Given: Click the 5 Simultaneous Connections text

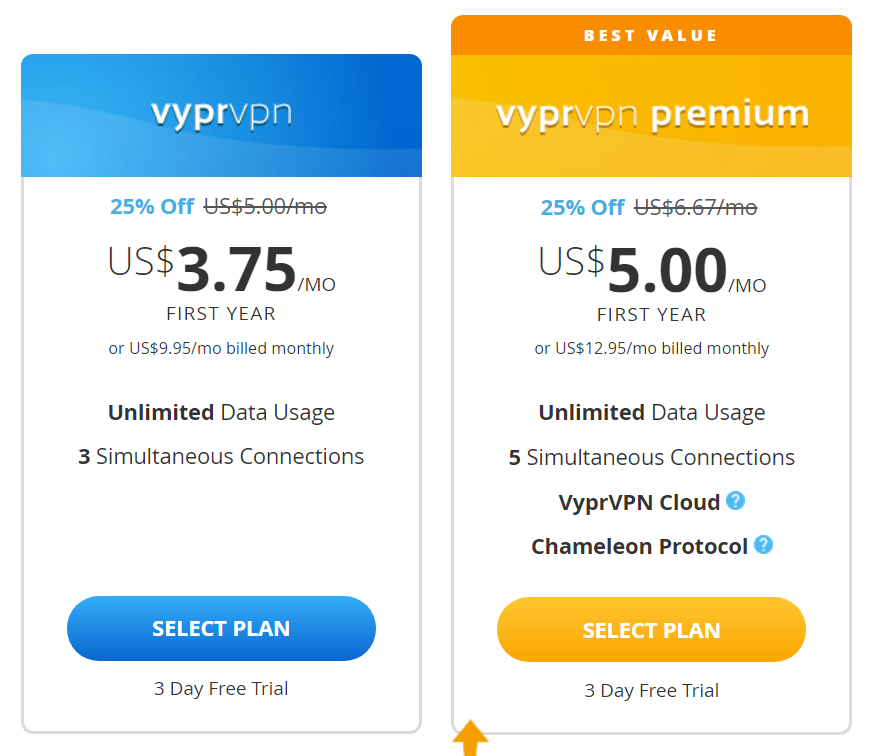Looking at the screenshot, I should [x=651, y=457].
